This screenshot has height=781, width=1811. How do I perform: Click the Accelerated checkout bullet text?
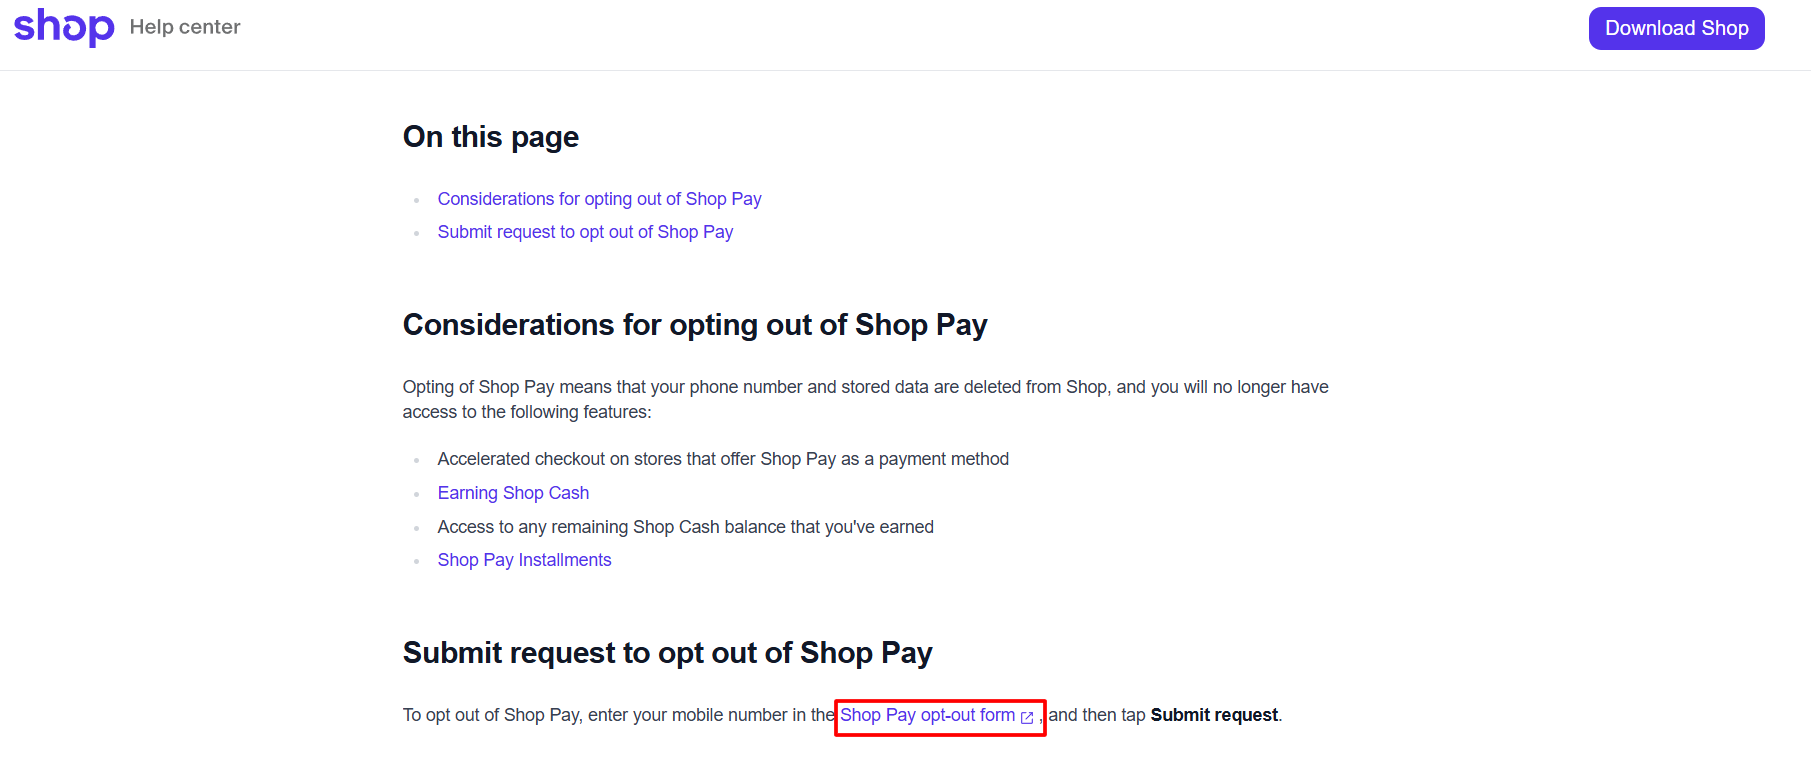(x=723, y=459)
